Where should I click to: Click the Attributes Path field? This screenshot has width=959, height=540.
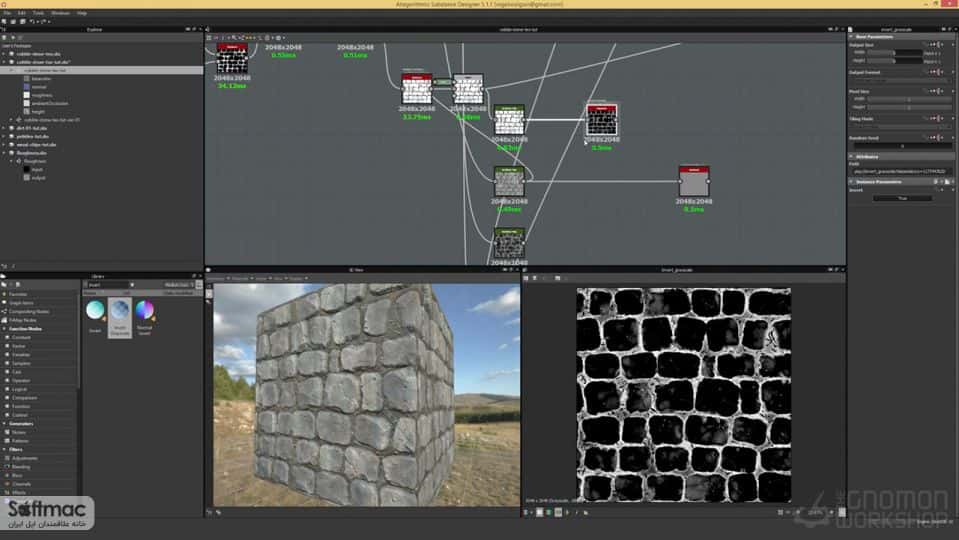[902, 171]
